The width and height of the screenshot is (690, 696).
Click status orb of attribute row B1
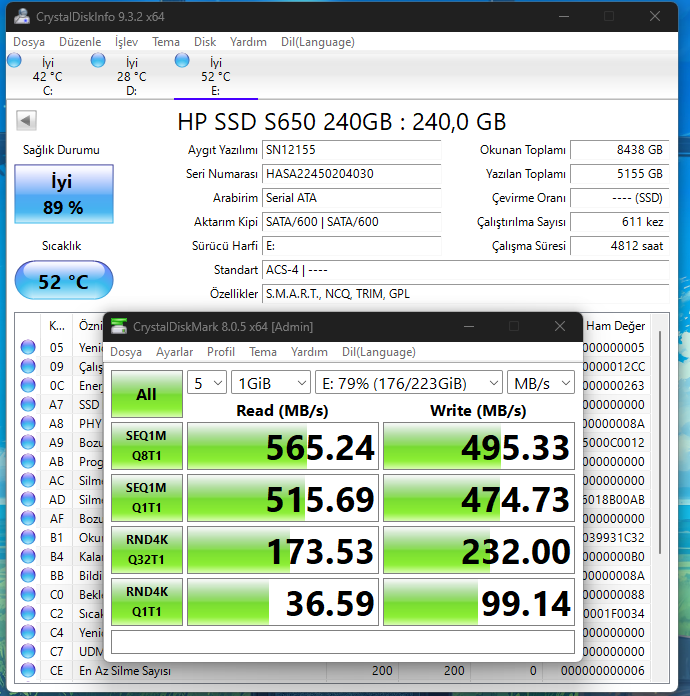pos(28,538)
